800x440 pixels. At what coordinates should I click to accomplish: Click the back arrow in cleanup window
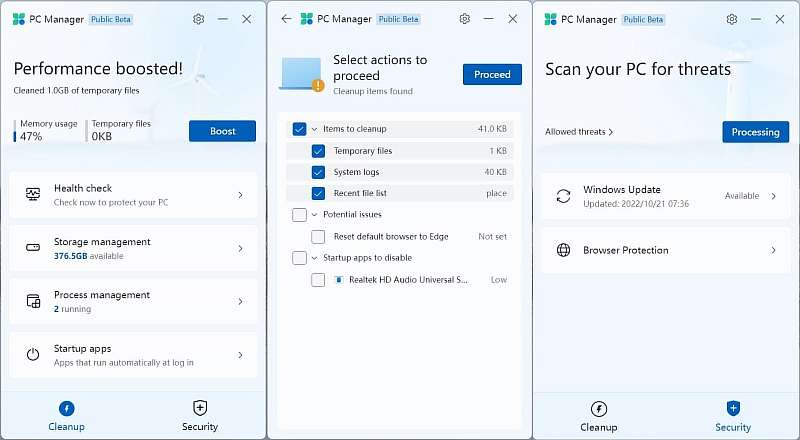pyautogui.click(x=287, y=19)
